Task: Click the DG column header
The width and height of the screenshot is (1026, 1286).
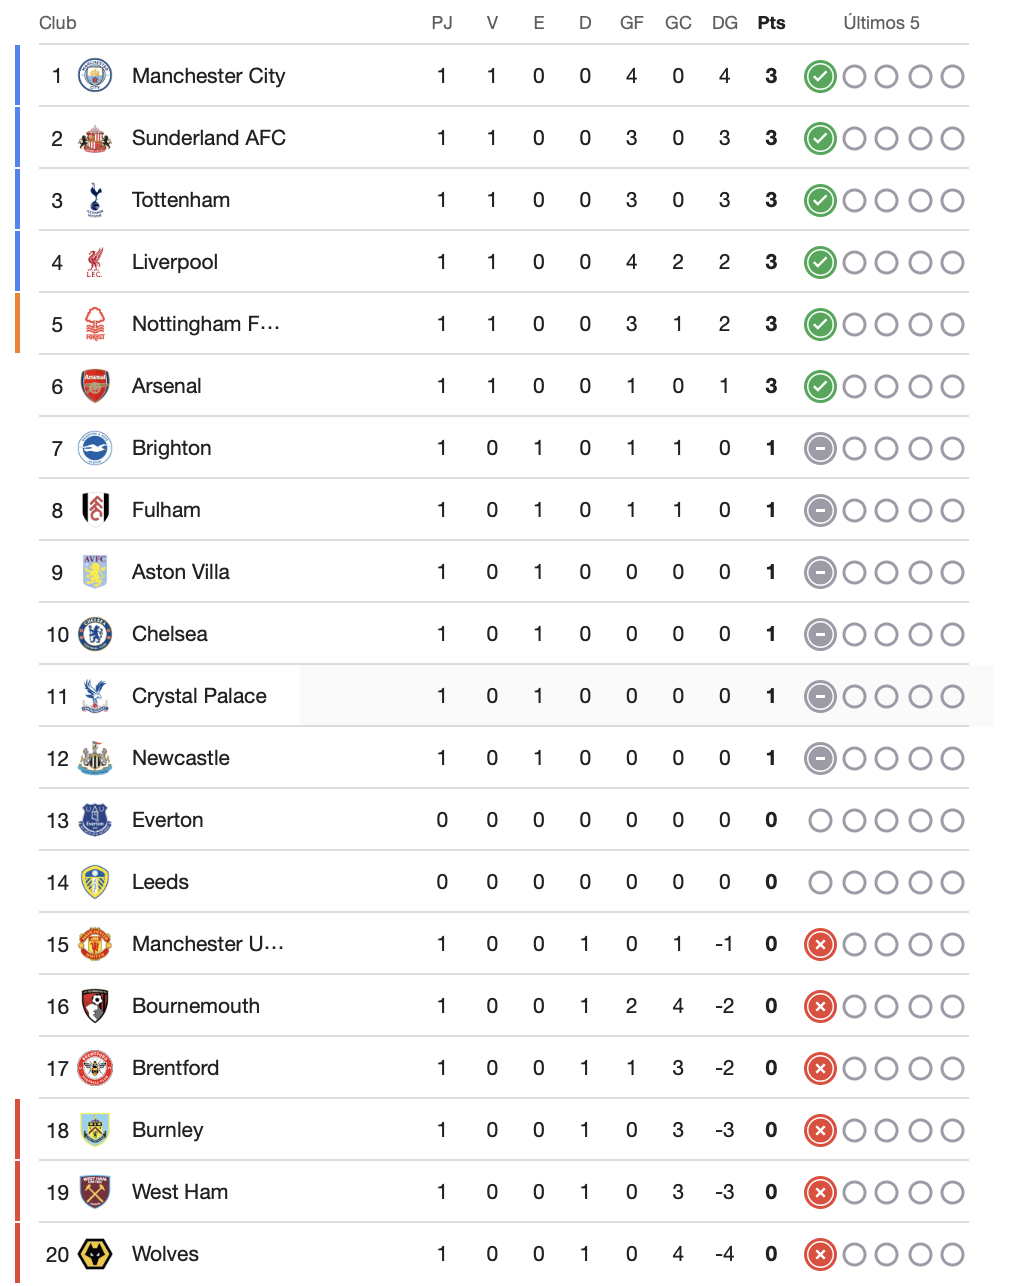Action: pyautogui.click(x=725, y=23)
